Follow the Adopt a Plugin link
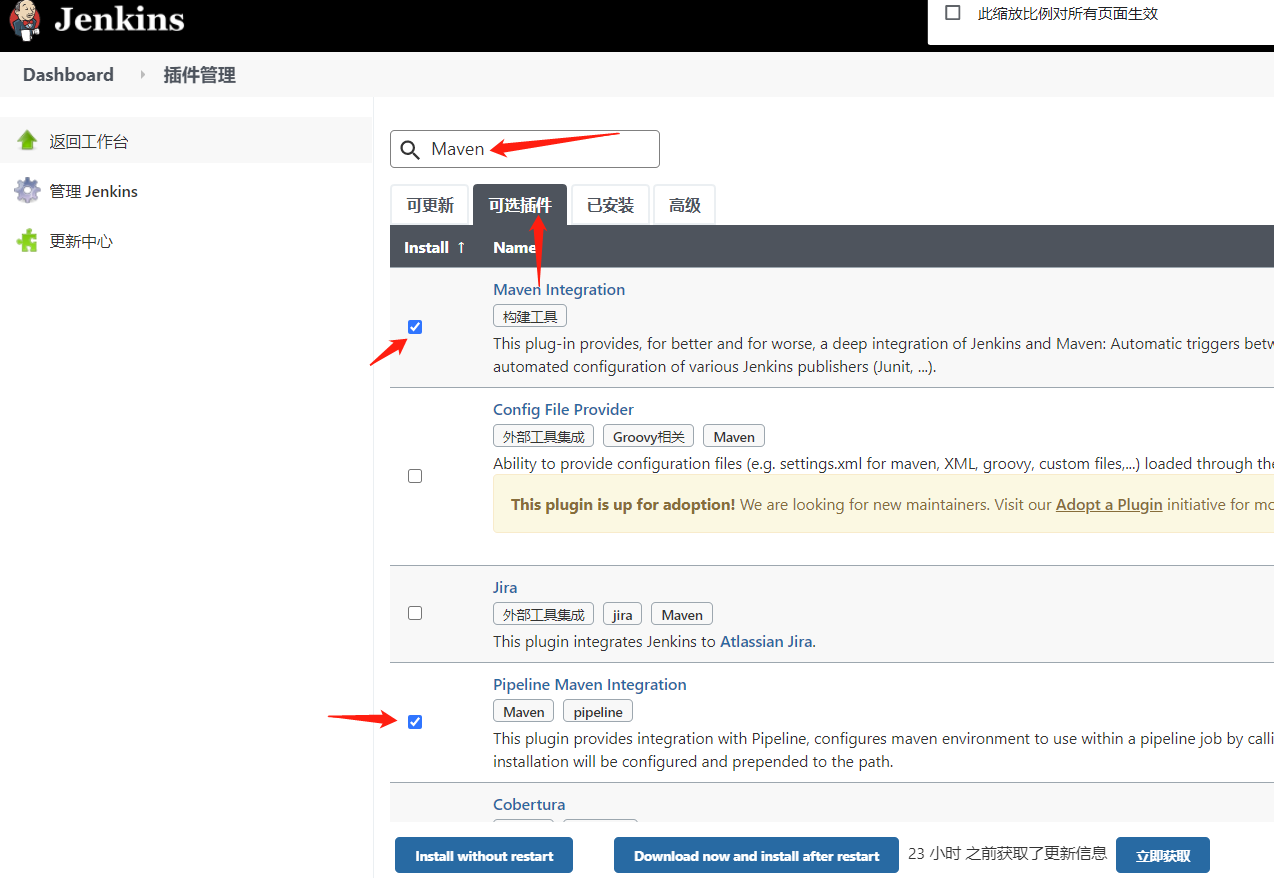The height and width of the screenshot is (878, 1274). click(1109, 505)
